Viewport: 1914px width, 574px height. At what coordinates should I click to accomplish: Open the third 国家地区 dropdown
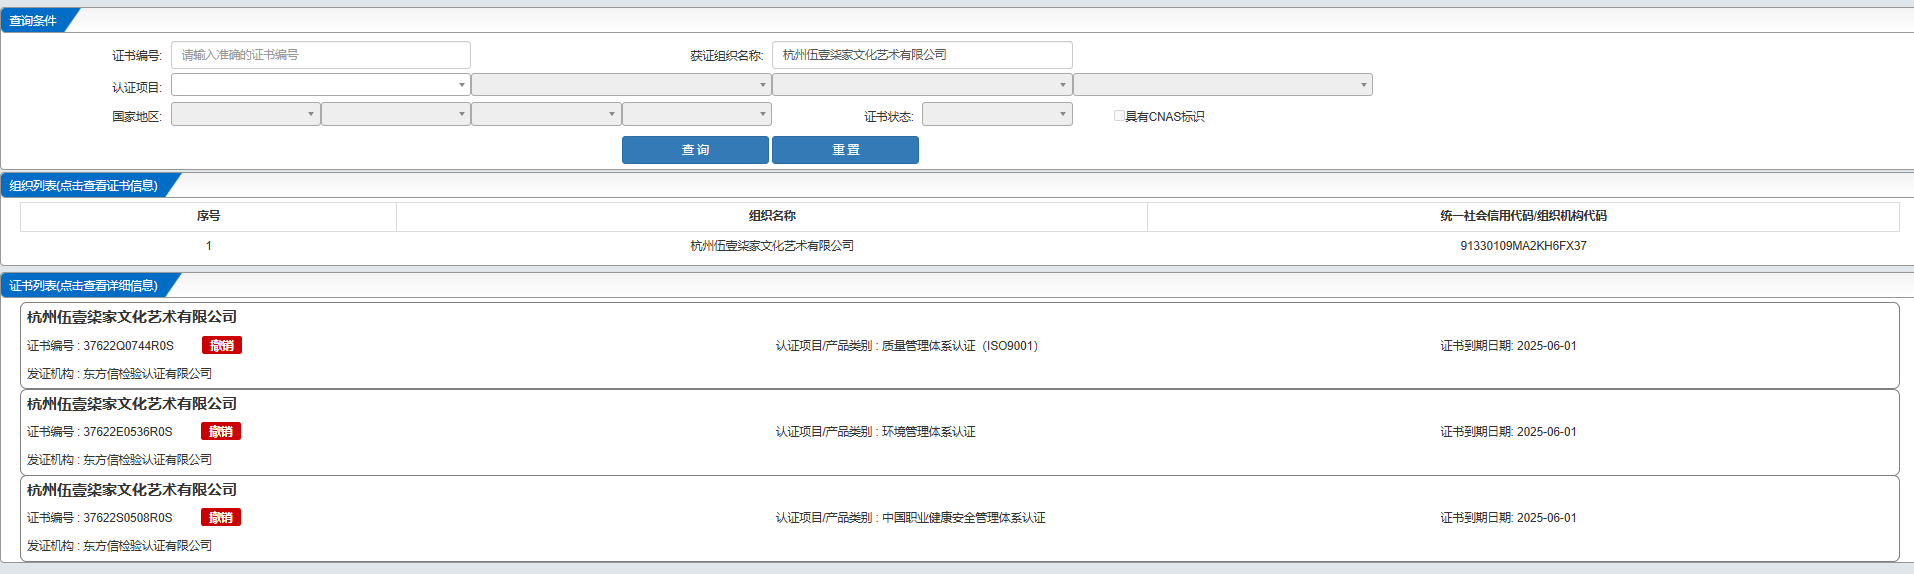[546, 114]
